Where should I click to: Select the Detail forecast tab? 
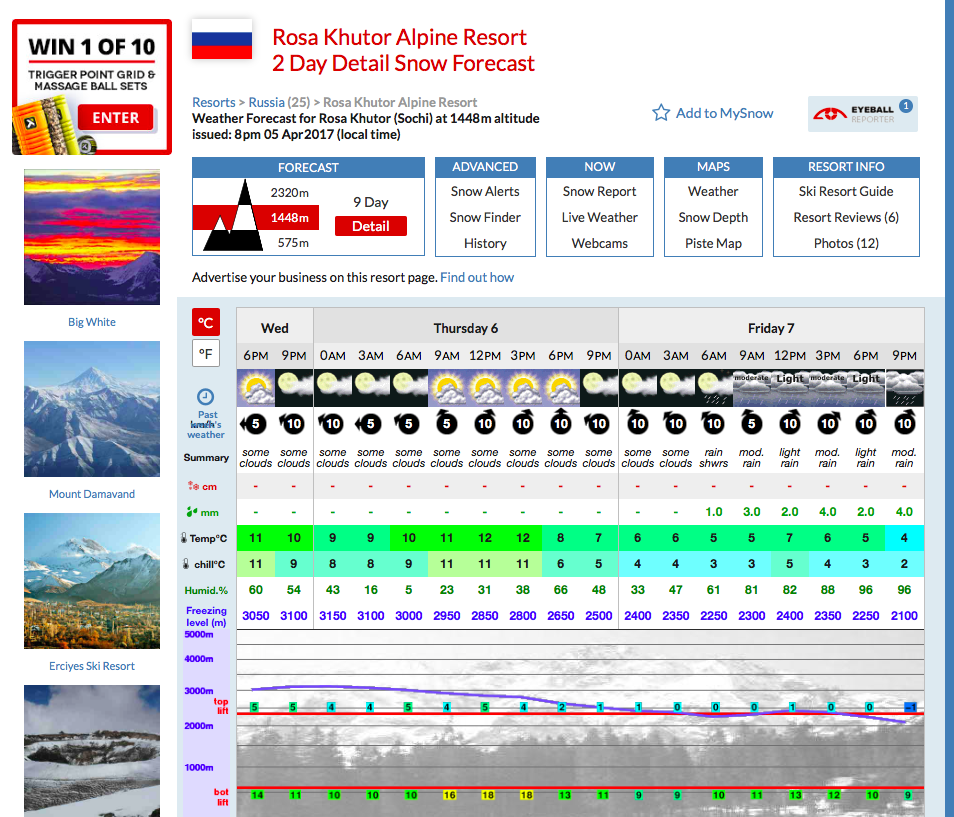371,226
